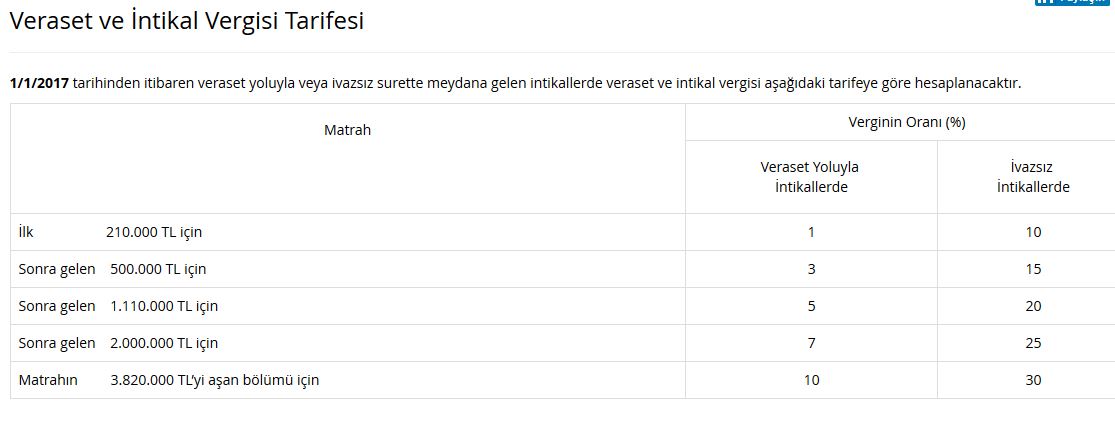Click veraset rate 1 in first row
The width and height of the screenshot is (1115, 434).
coord(811,232)
